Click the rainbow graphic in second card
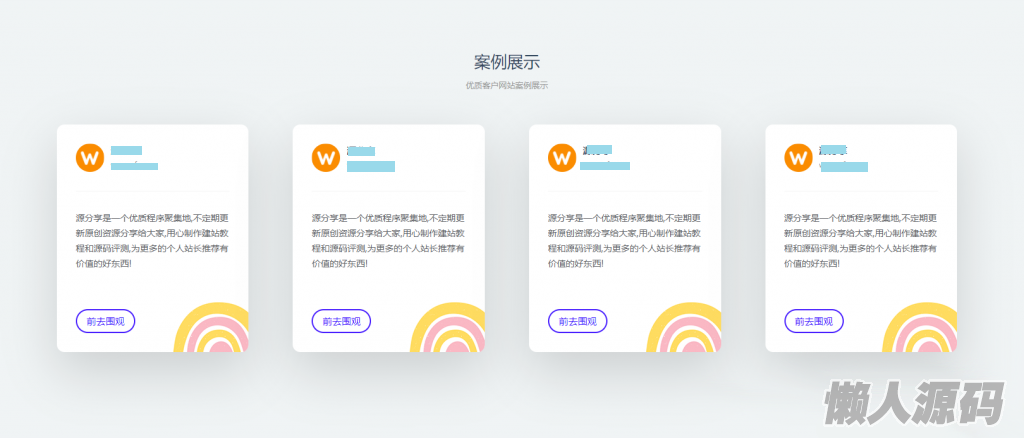This screenshot has width=1024, height=438. click(x=448, y=327)
